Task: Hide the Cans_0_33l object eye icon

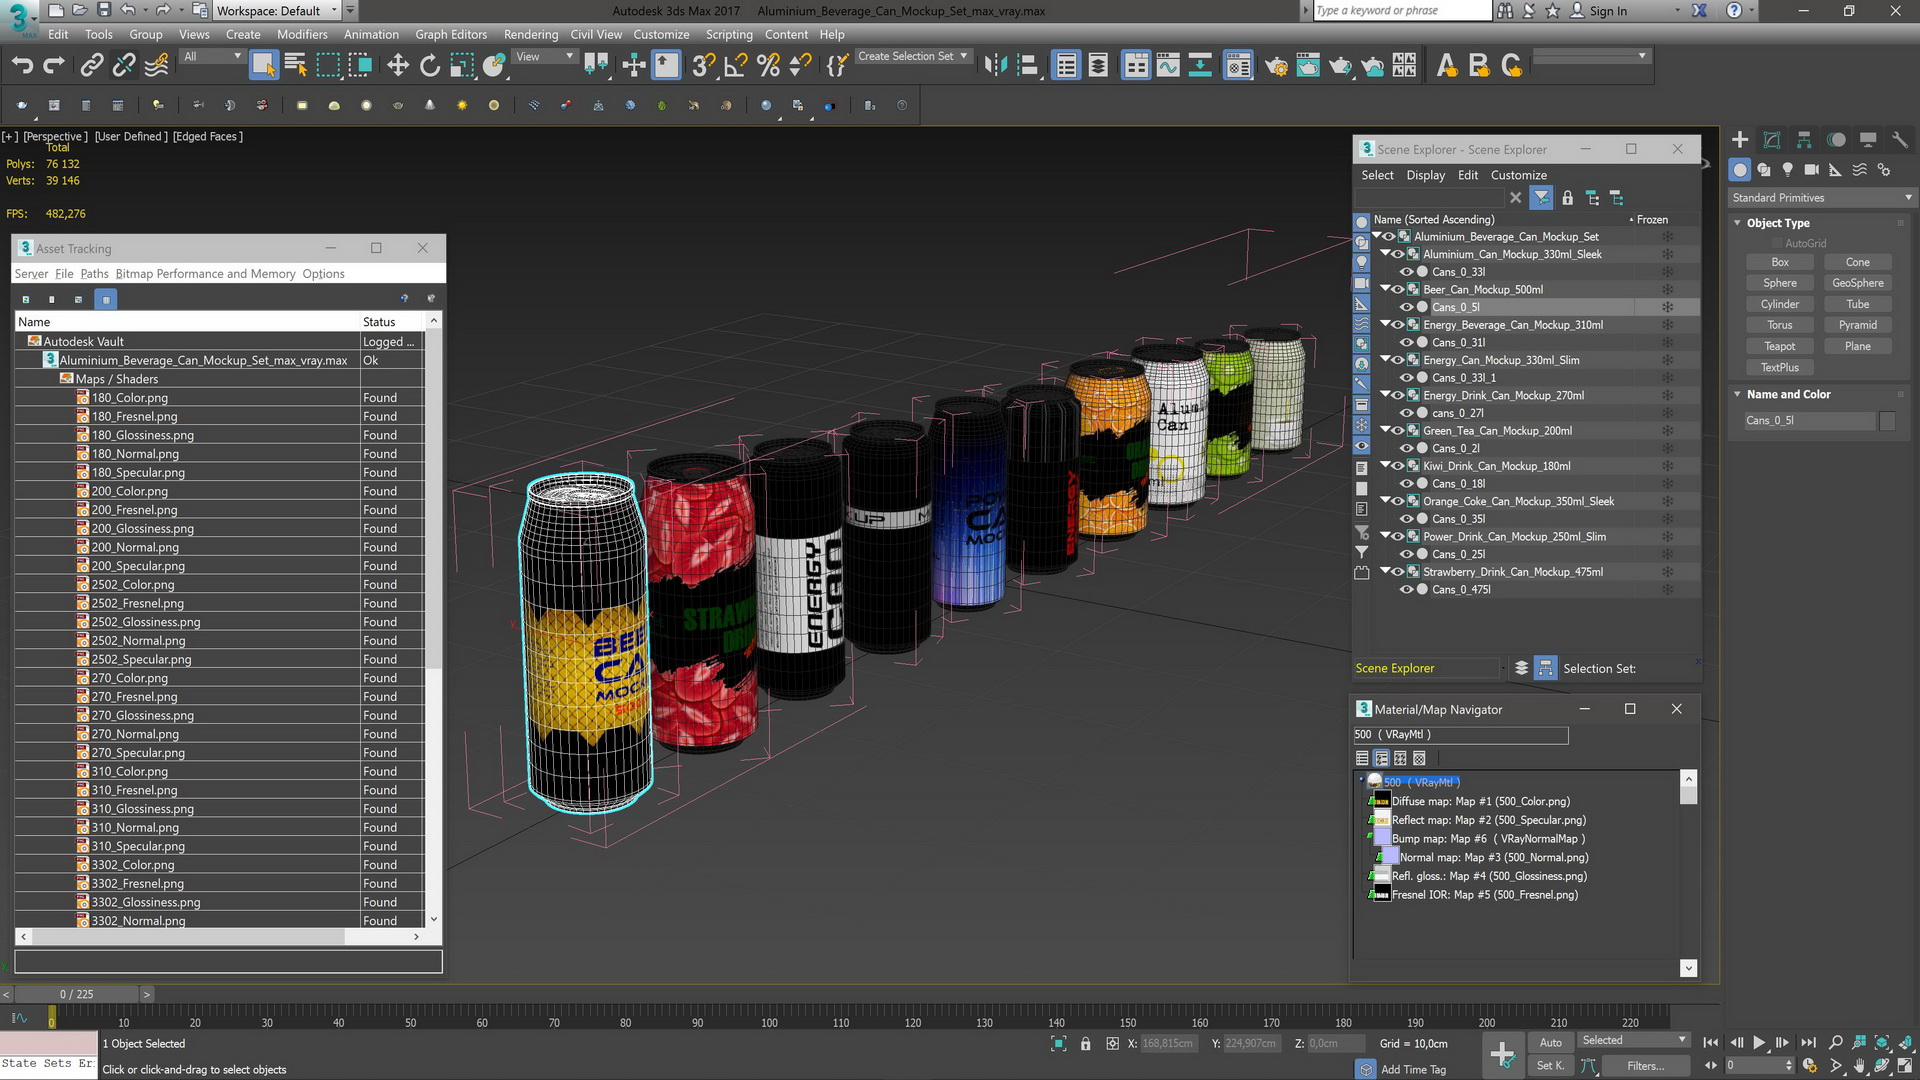Action: point(1406,272)
